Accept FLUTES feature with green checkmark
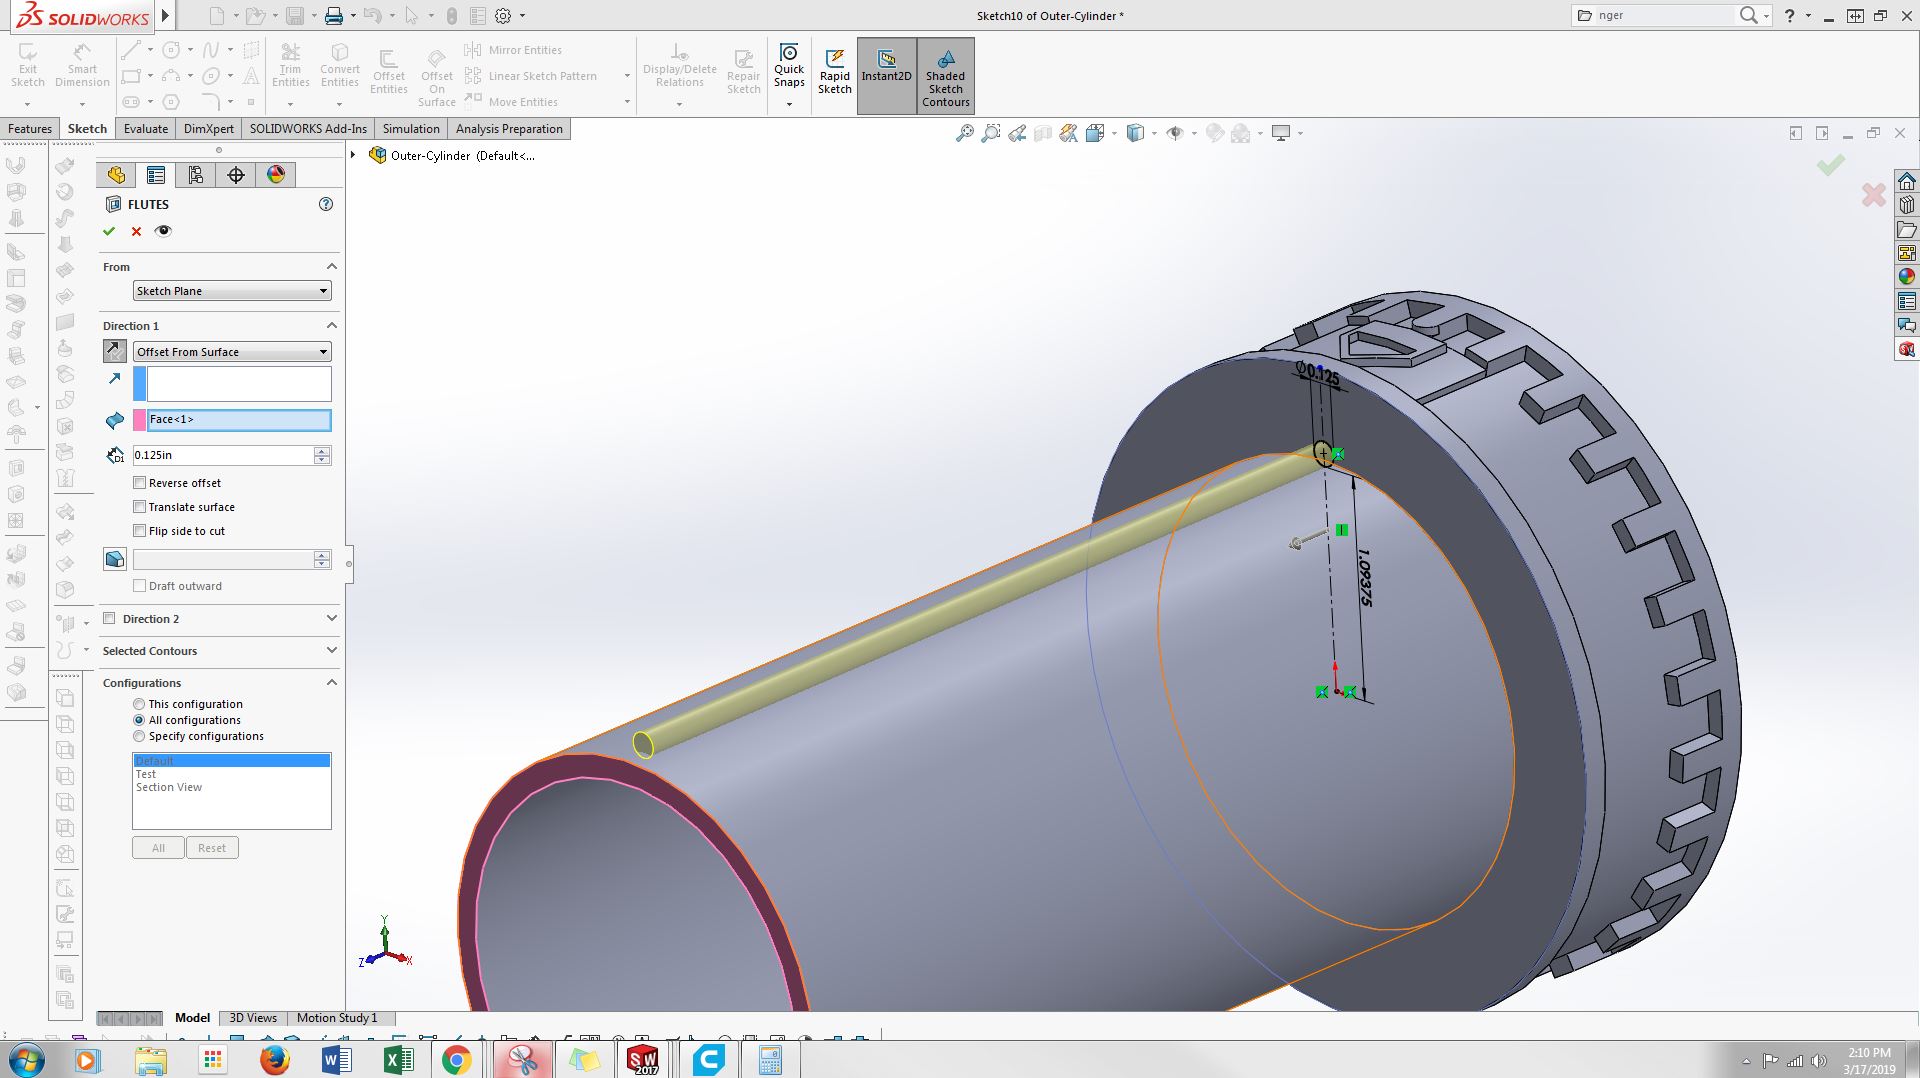Image resolution: width=1920 pixels, height=1078 pixels. (x=109, y=231)
